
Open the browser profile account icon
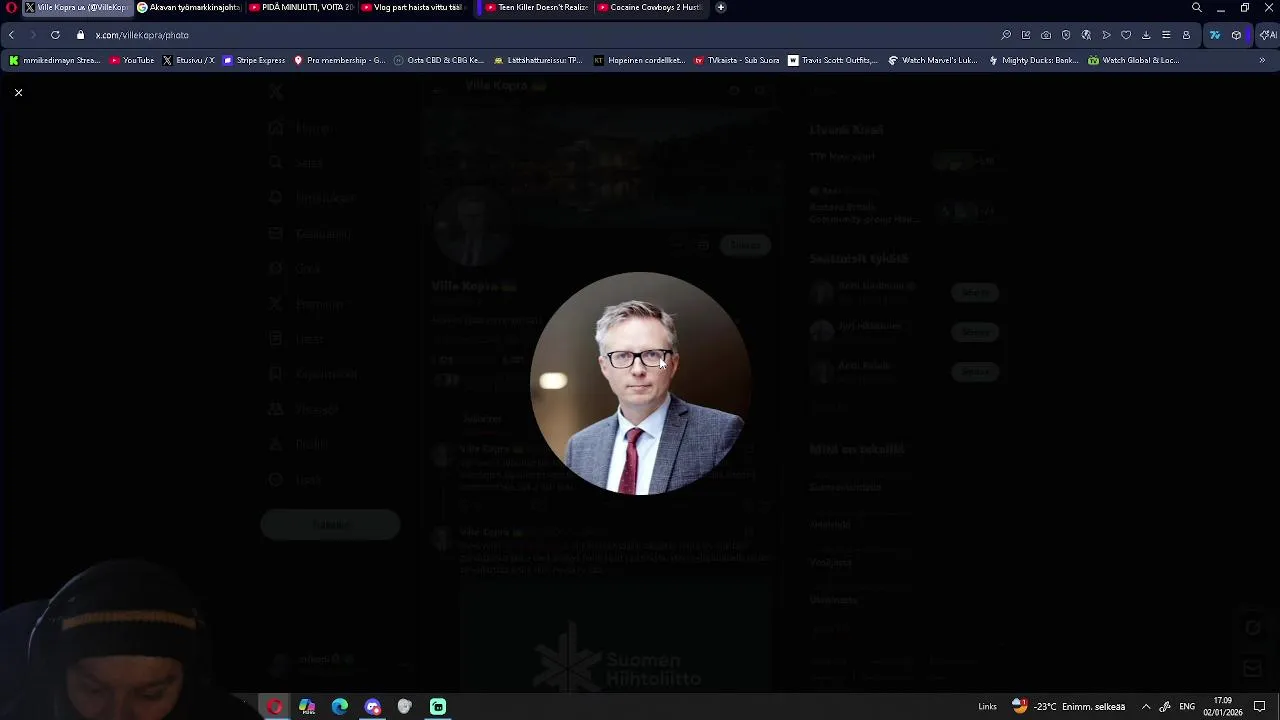coord(1186,35)
